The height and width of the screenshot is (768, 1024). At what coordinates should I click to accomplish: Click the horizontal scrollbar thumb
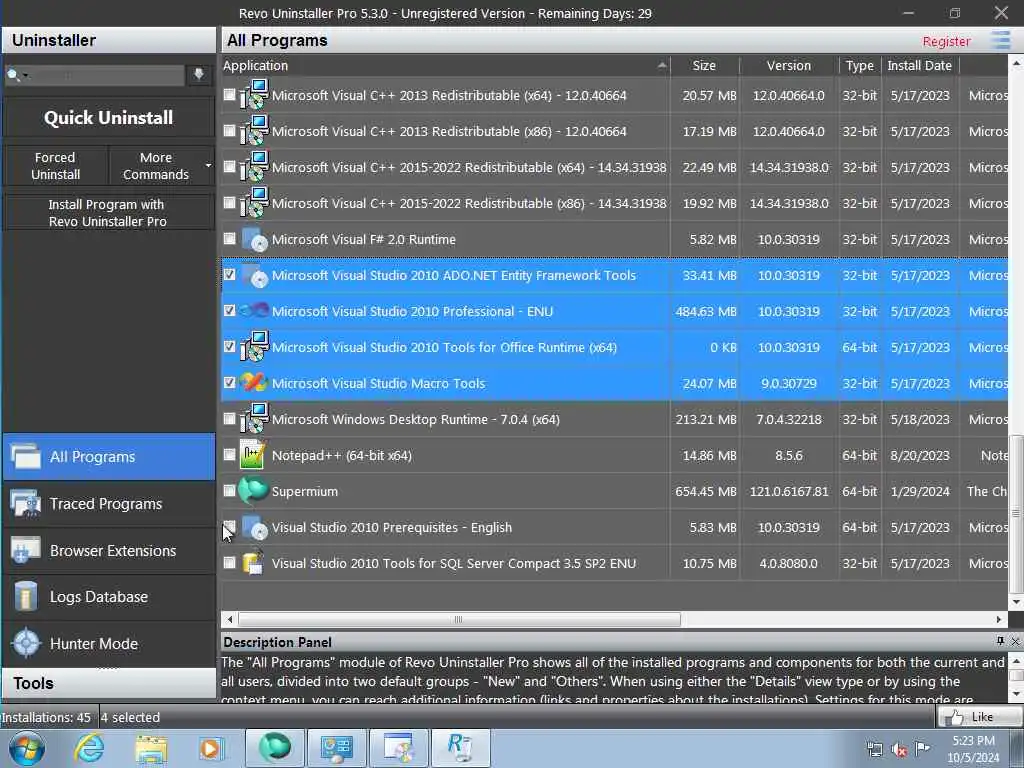pos(459,619)
